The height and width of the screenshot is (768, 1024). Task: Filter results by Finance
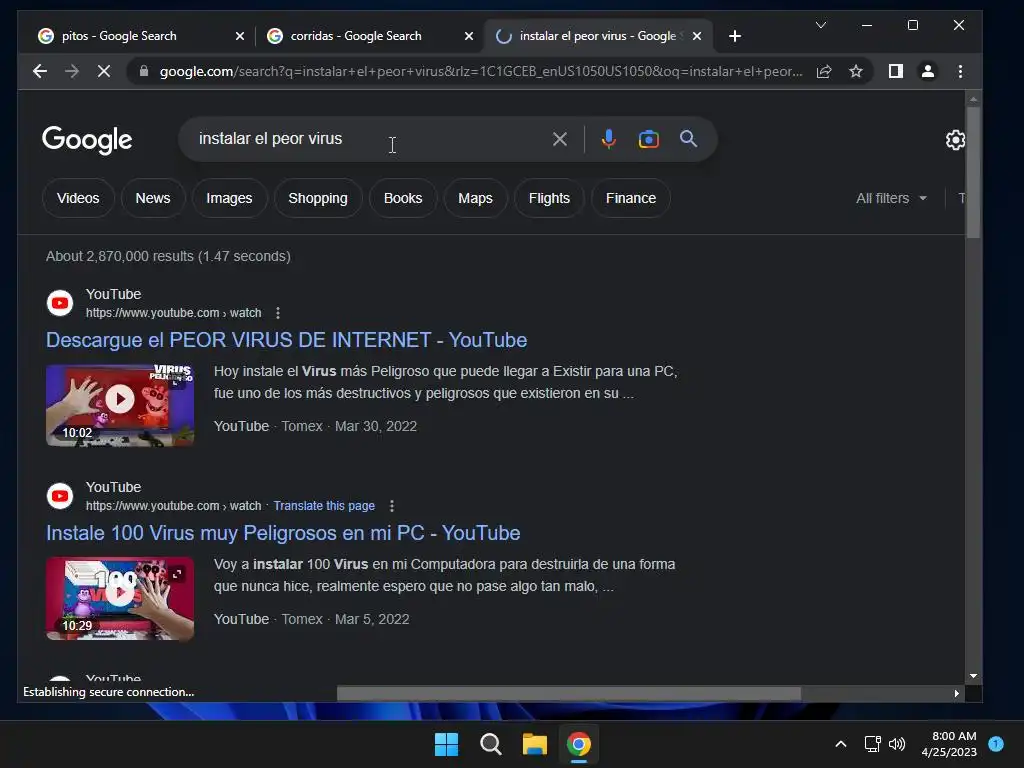631,198
